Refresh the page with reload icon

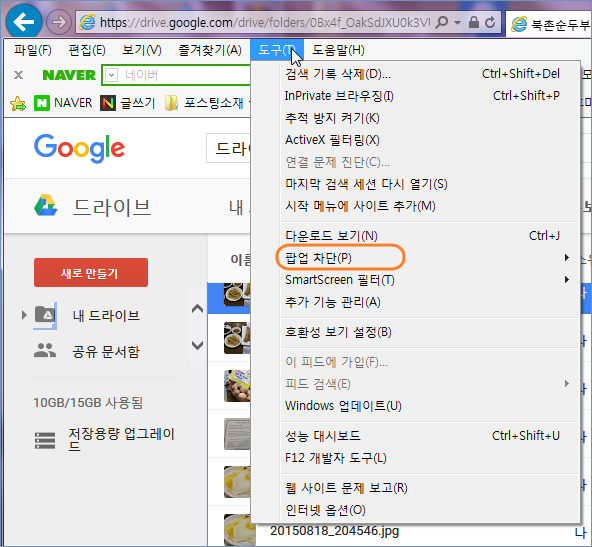[490, 23]
